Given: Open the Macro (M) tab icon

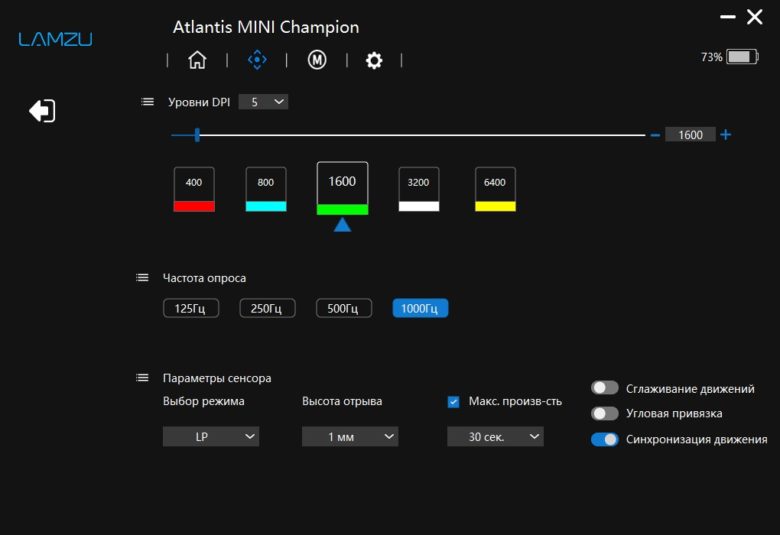Looking at the screenshot, I should pos(317,60).
